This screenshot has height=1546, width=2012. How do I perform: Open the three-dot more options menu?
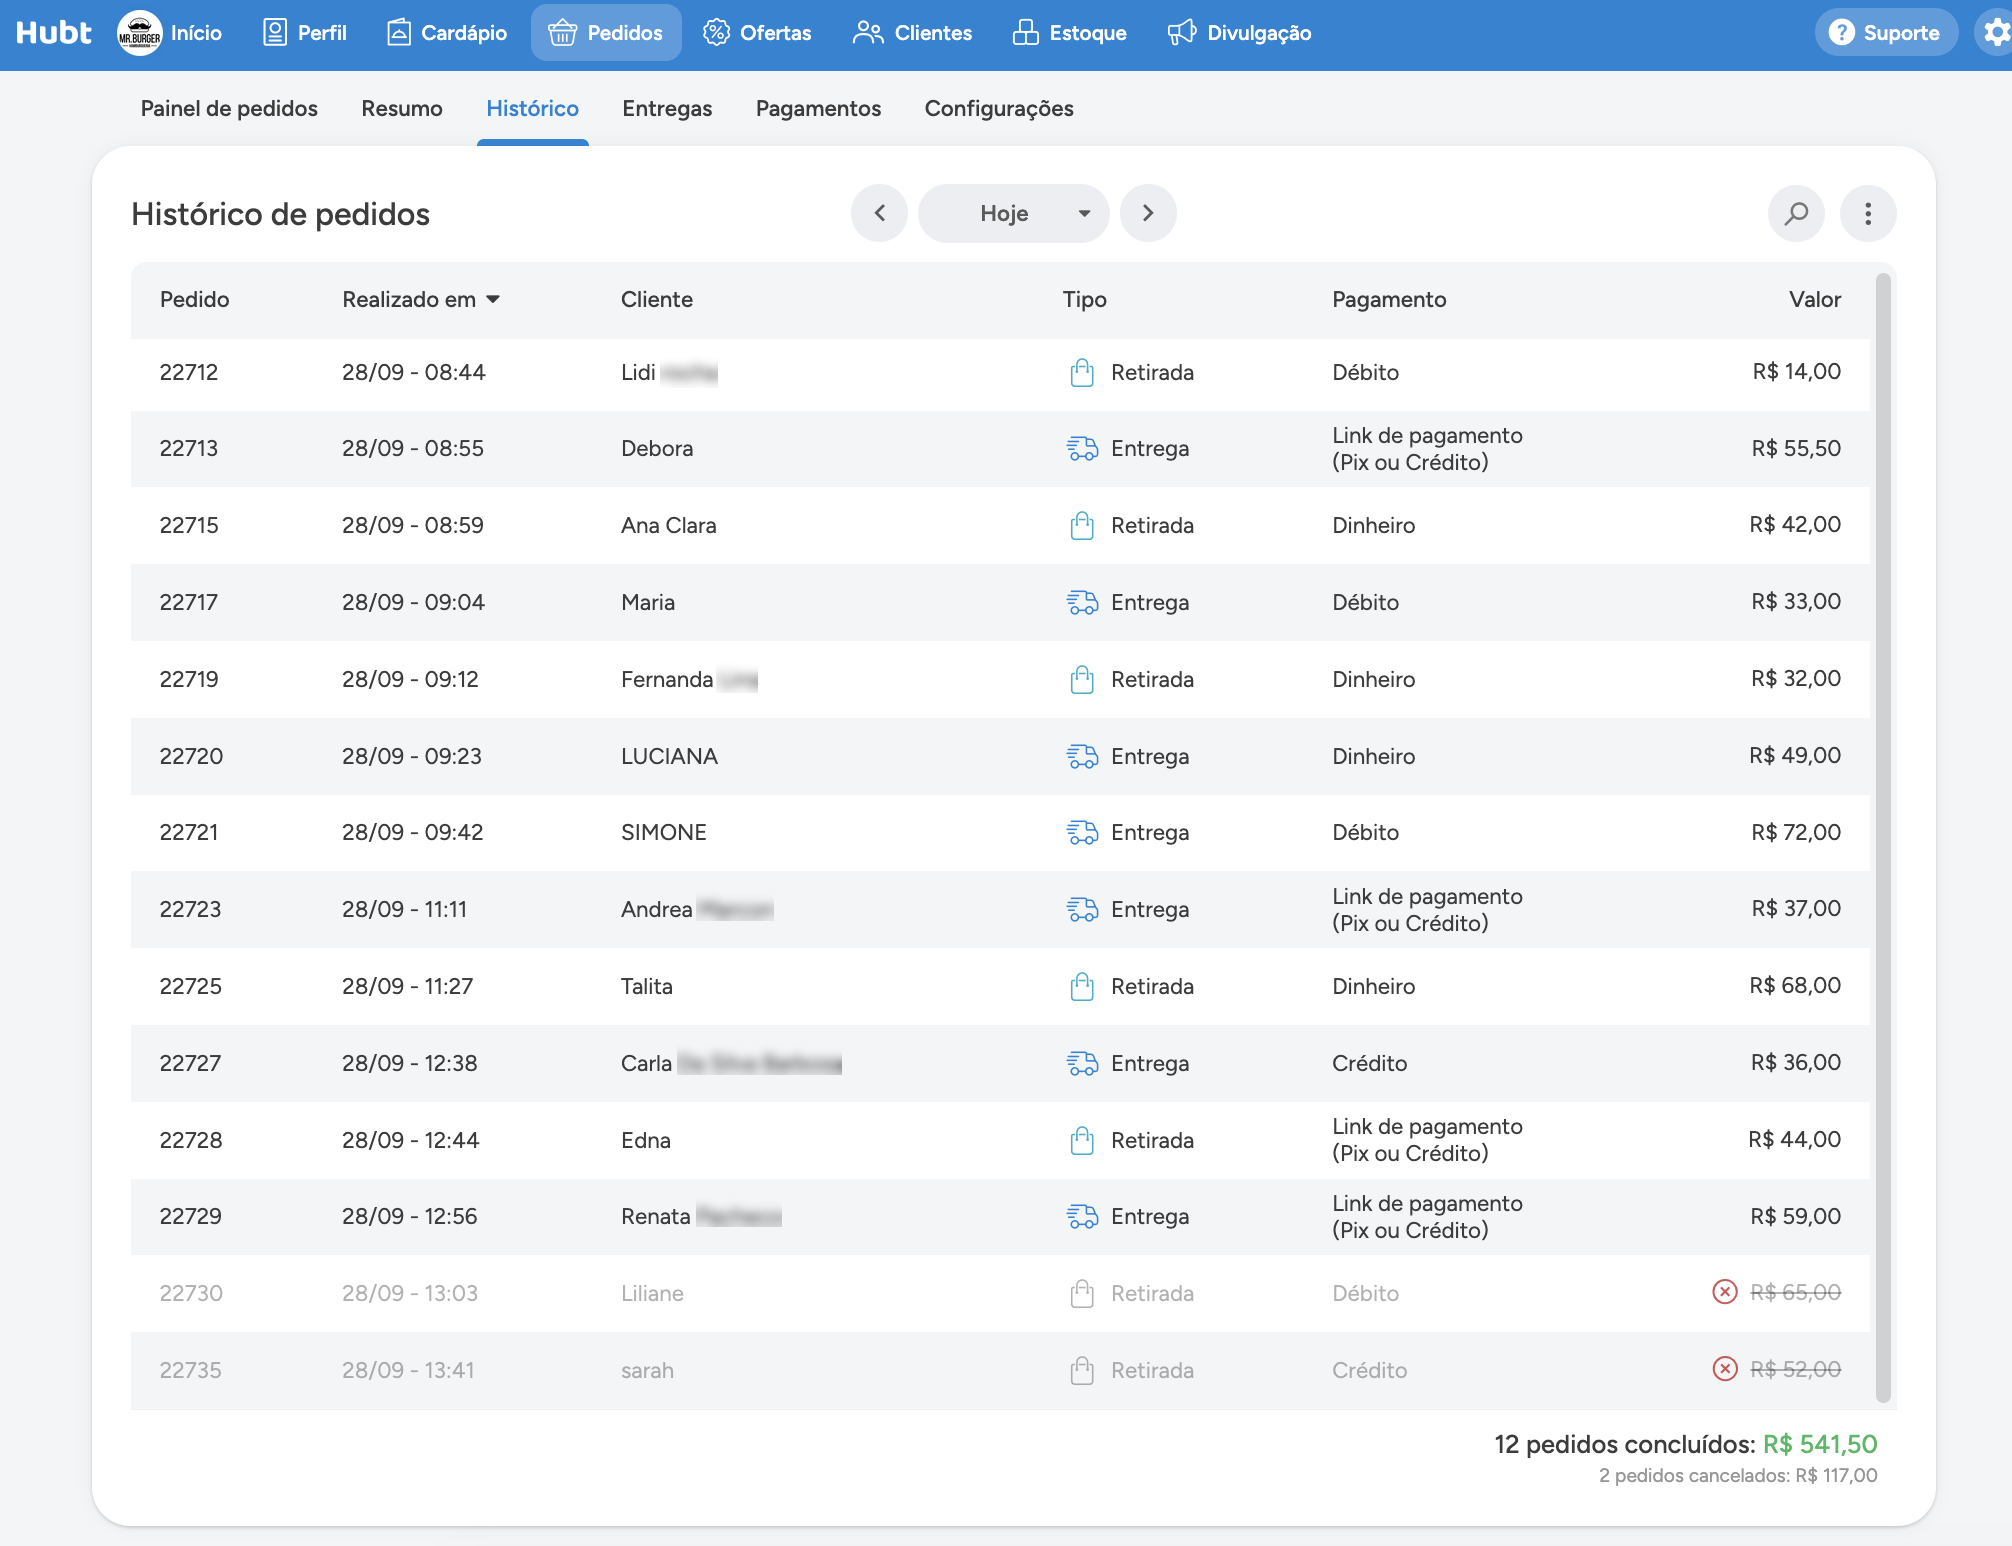(x=1868, y=213)
